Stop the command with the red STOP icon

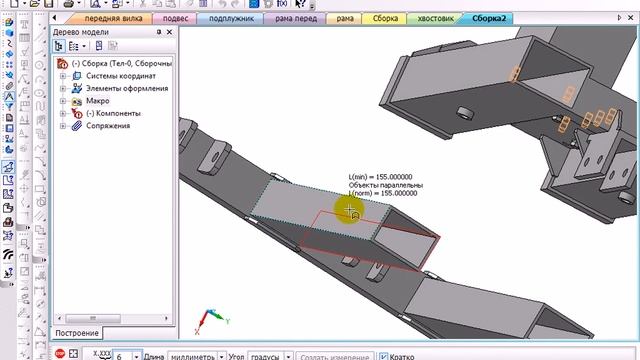click(x=60, y=353)
